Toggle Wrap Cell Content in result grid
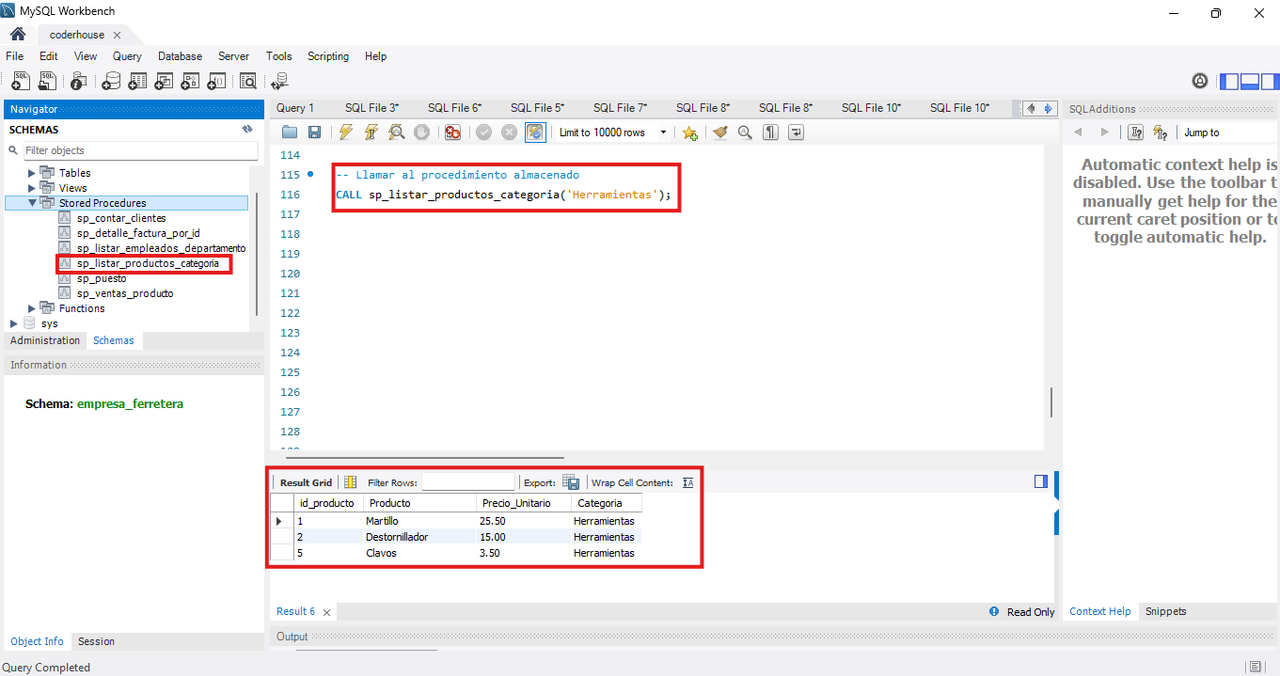Image resolution: width=1280 pixels, height=676 pixels. [x=688, y=482]
